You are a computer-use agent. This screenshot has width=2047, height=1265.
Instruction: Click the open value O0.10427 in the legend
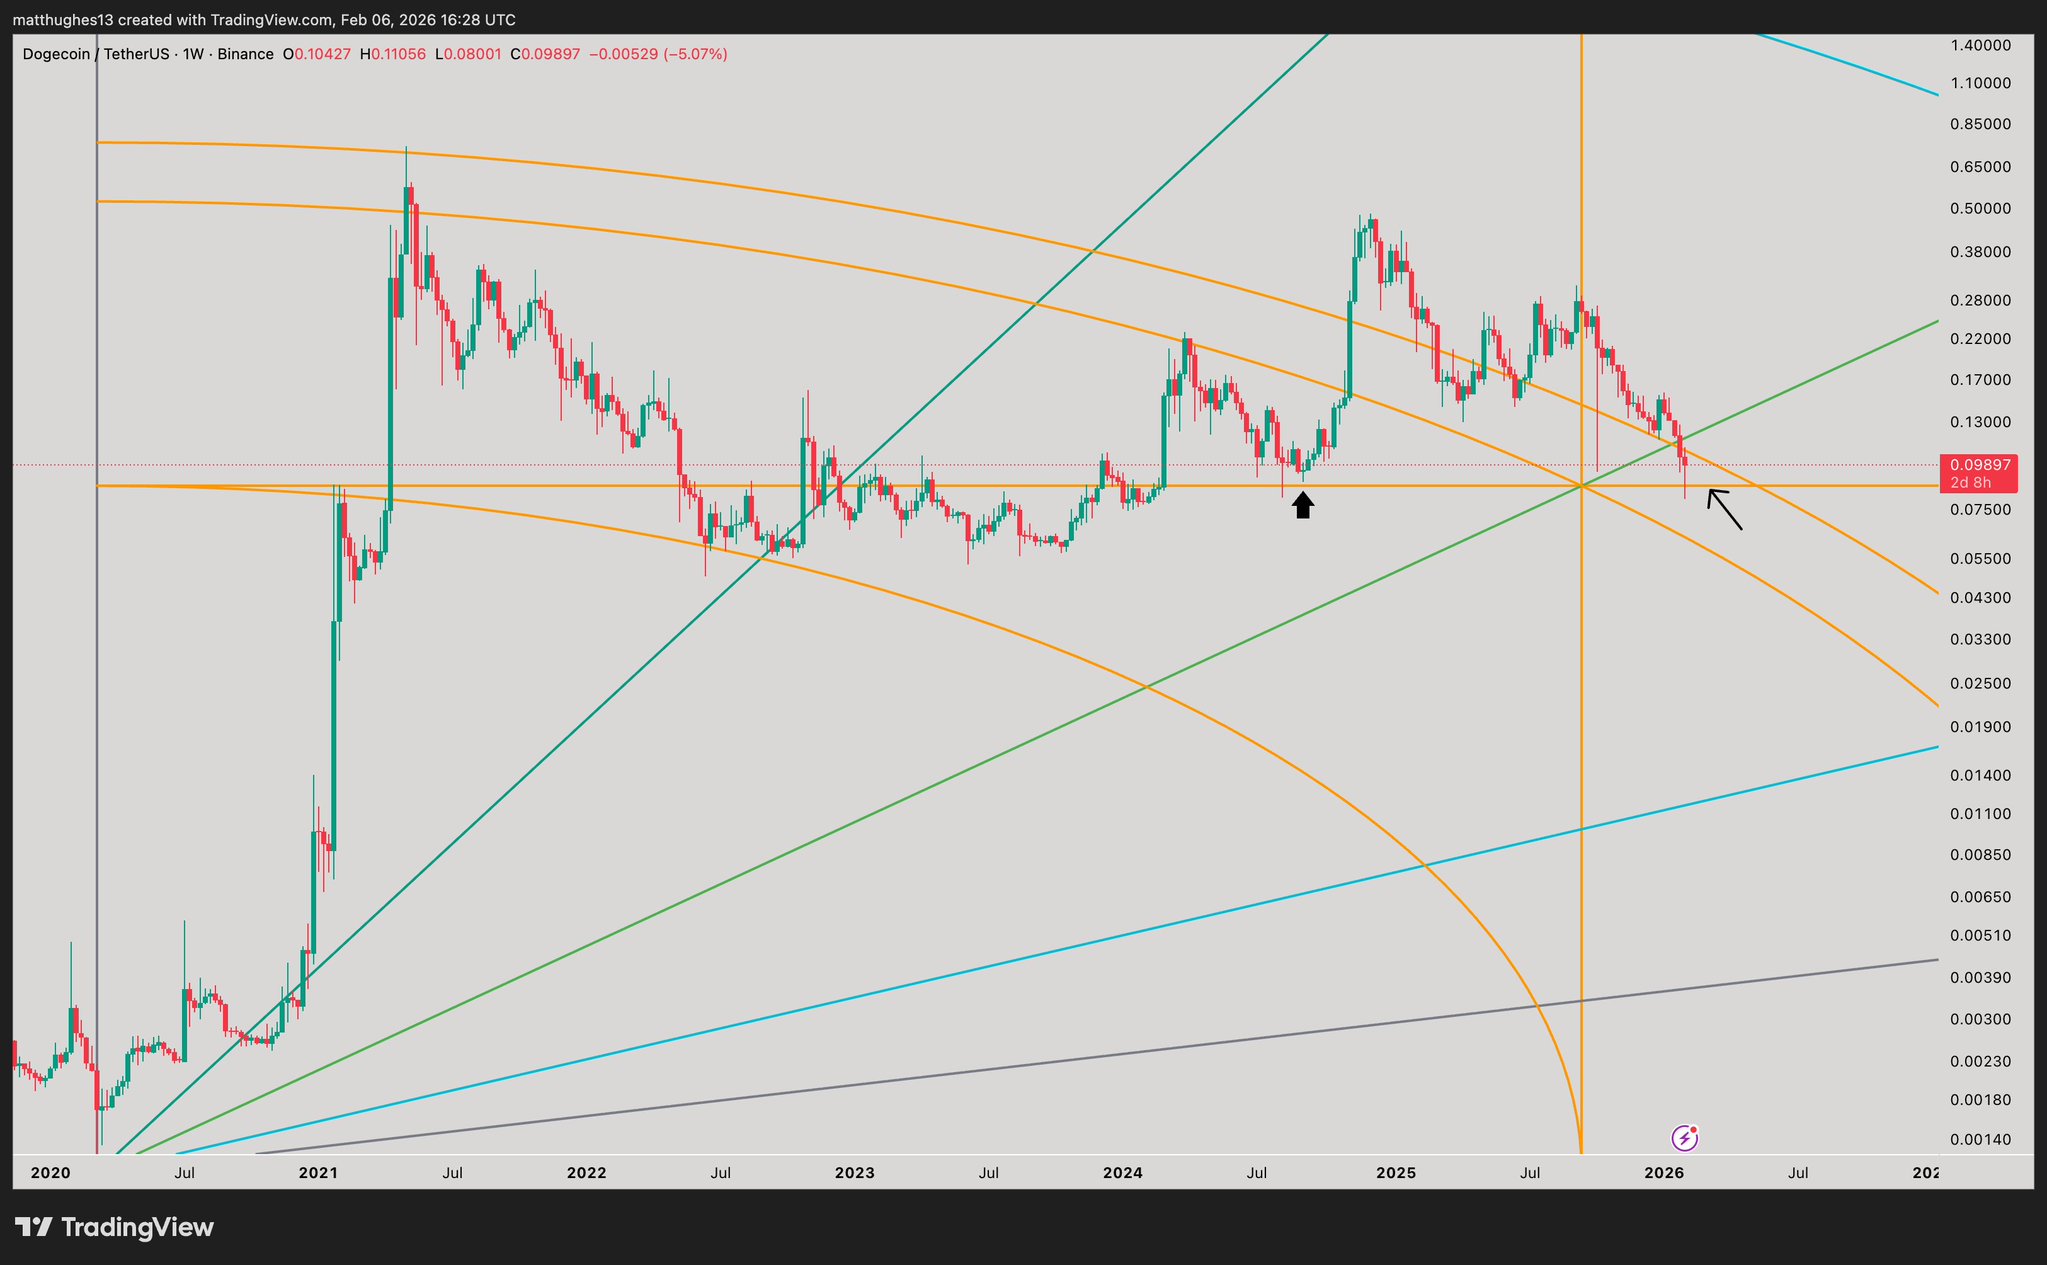coord(317,54)
